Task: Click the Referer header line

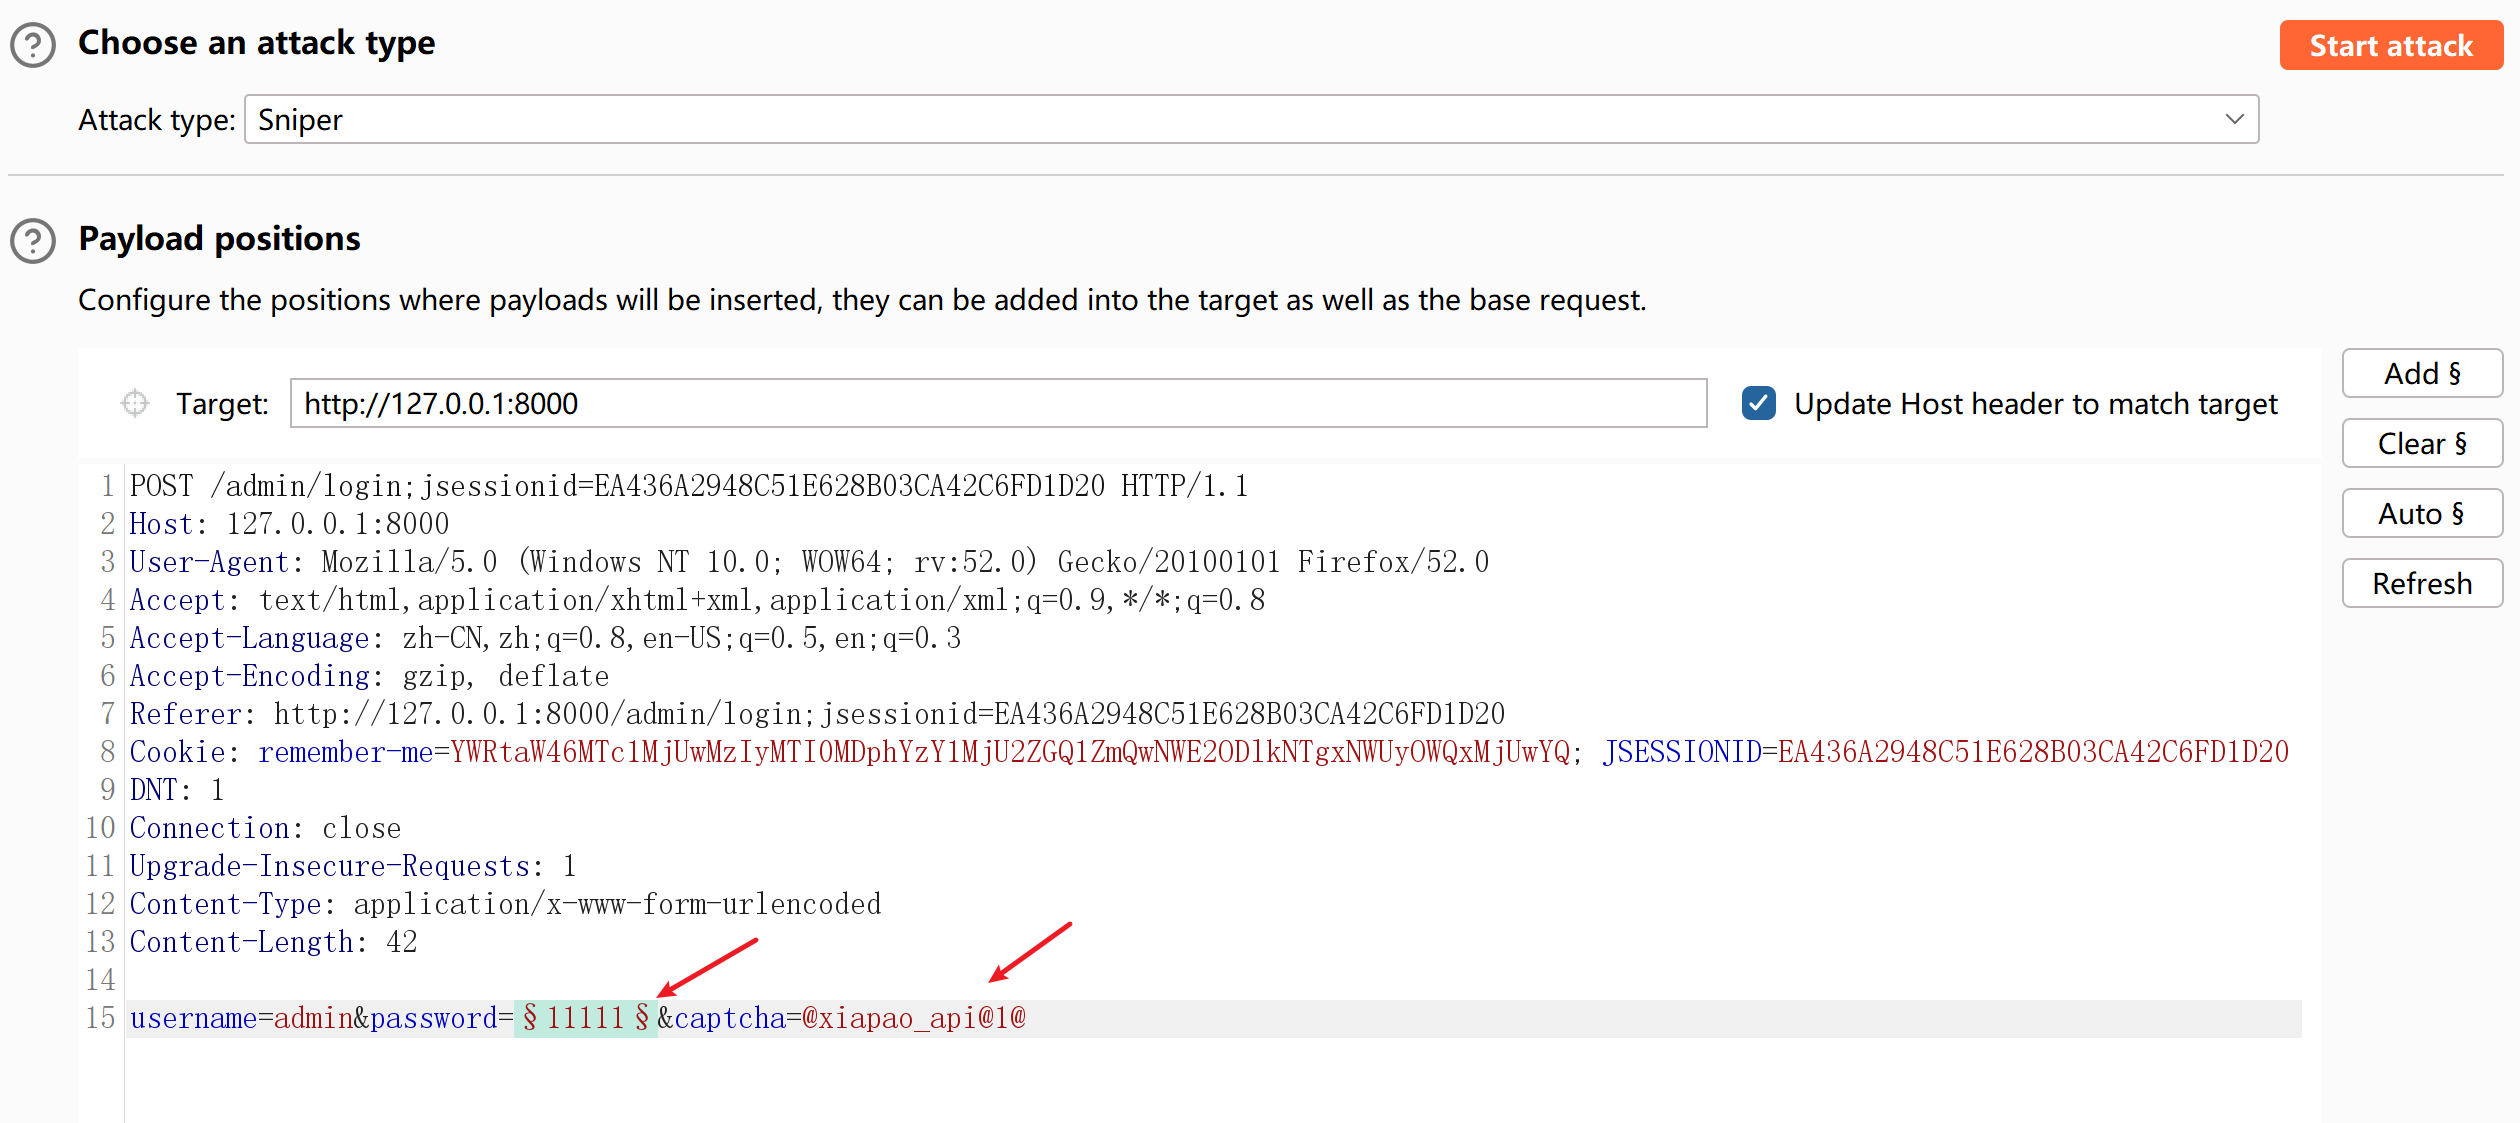Action: (x=816, y=714)
